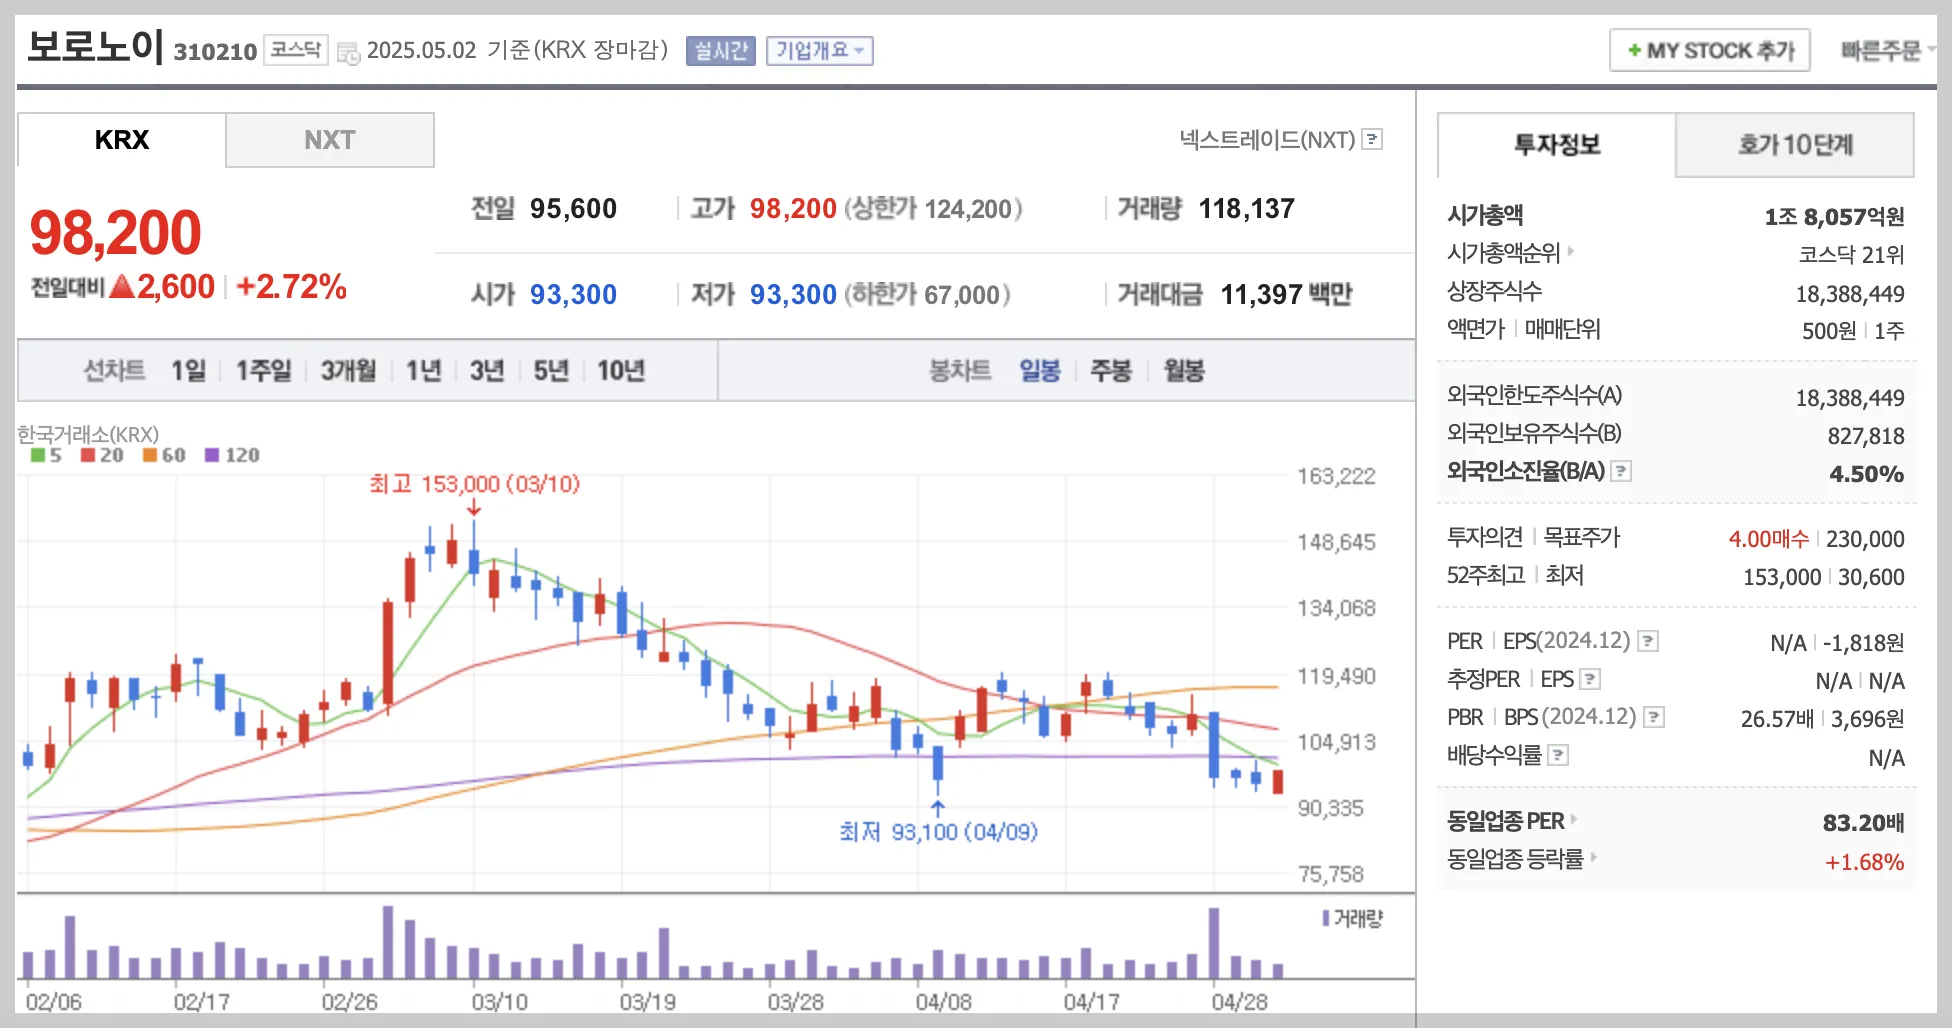
Task: Click the stock code 310210
Action: (x=215, y=52)
